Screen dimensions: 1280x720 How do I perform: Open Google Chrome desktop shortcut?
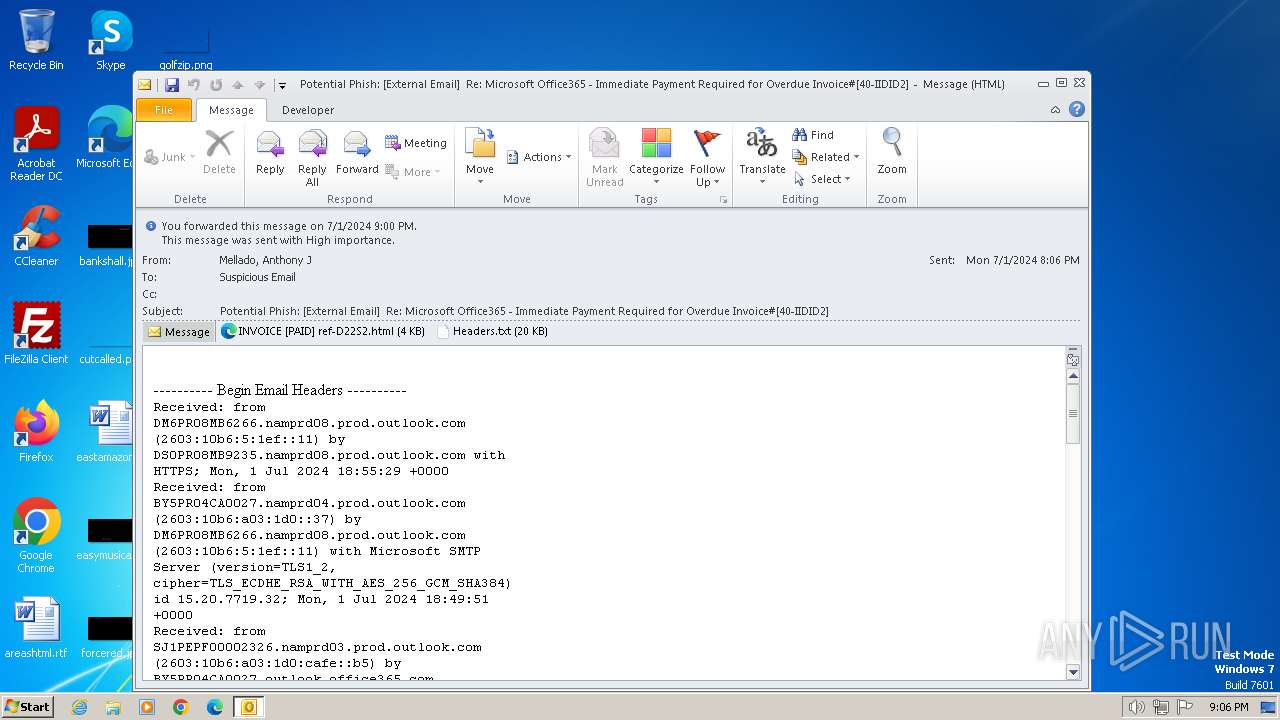click(36, 535)
